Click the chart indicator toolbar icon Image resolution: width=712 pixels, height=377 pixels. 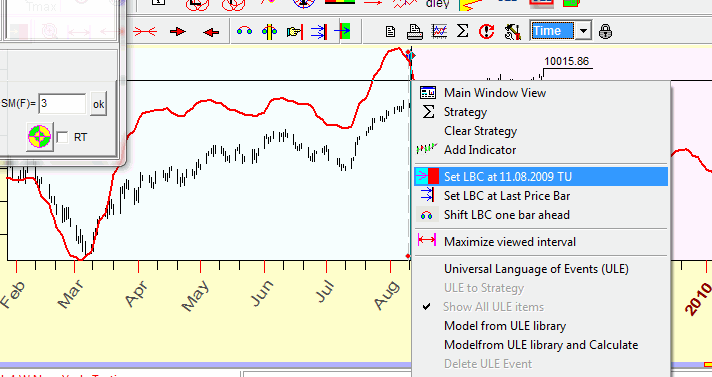tap(439, 31)
